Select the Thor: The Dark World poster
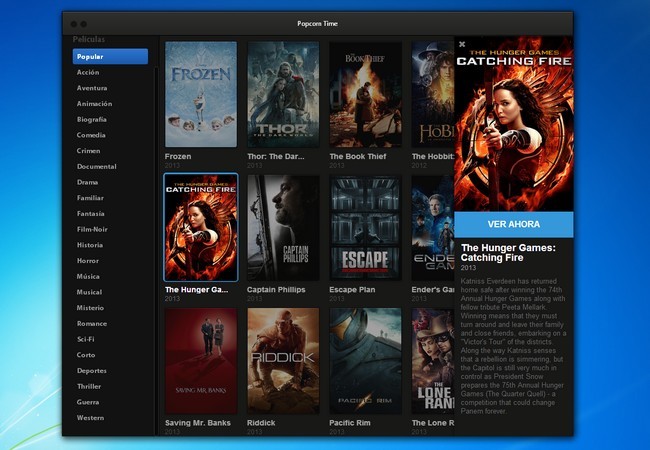This screenshot has height=450, width=650. pos(283,94)
